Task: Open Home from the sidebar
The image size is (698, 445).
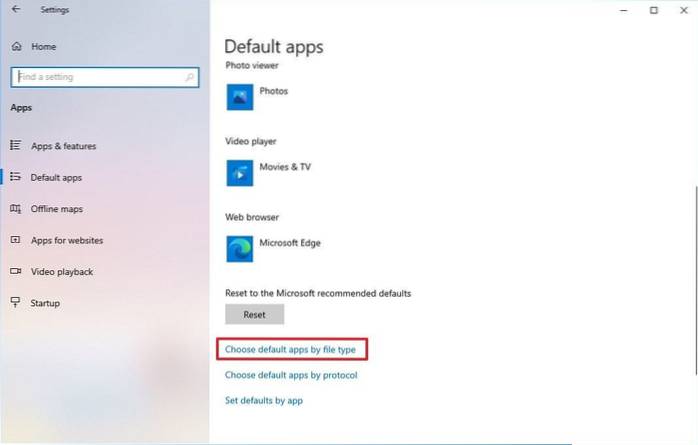Action: coord(43,46)
